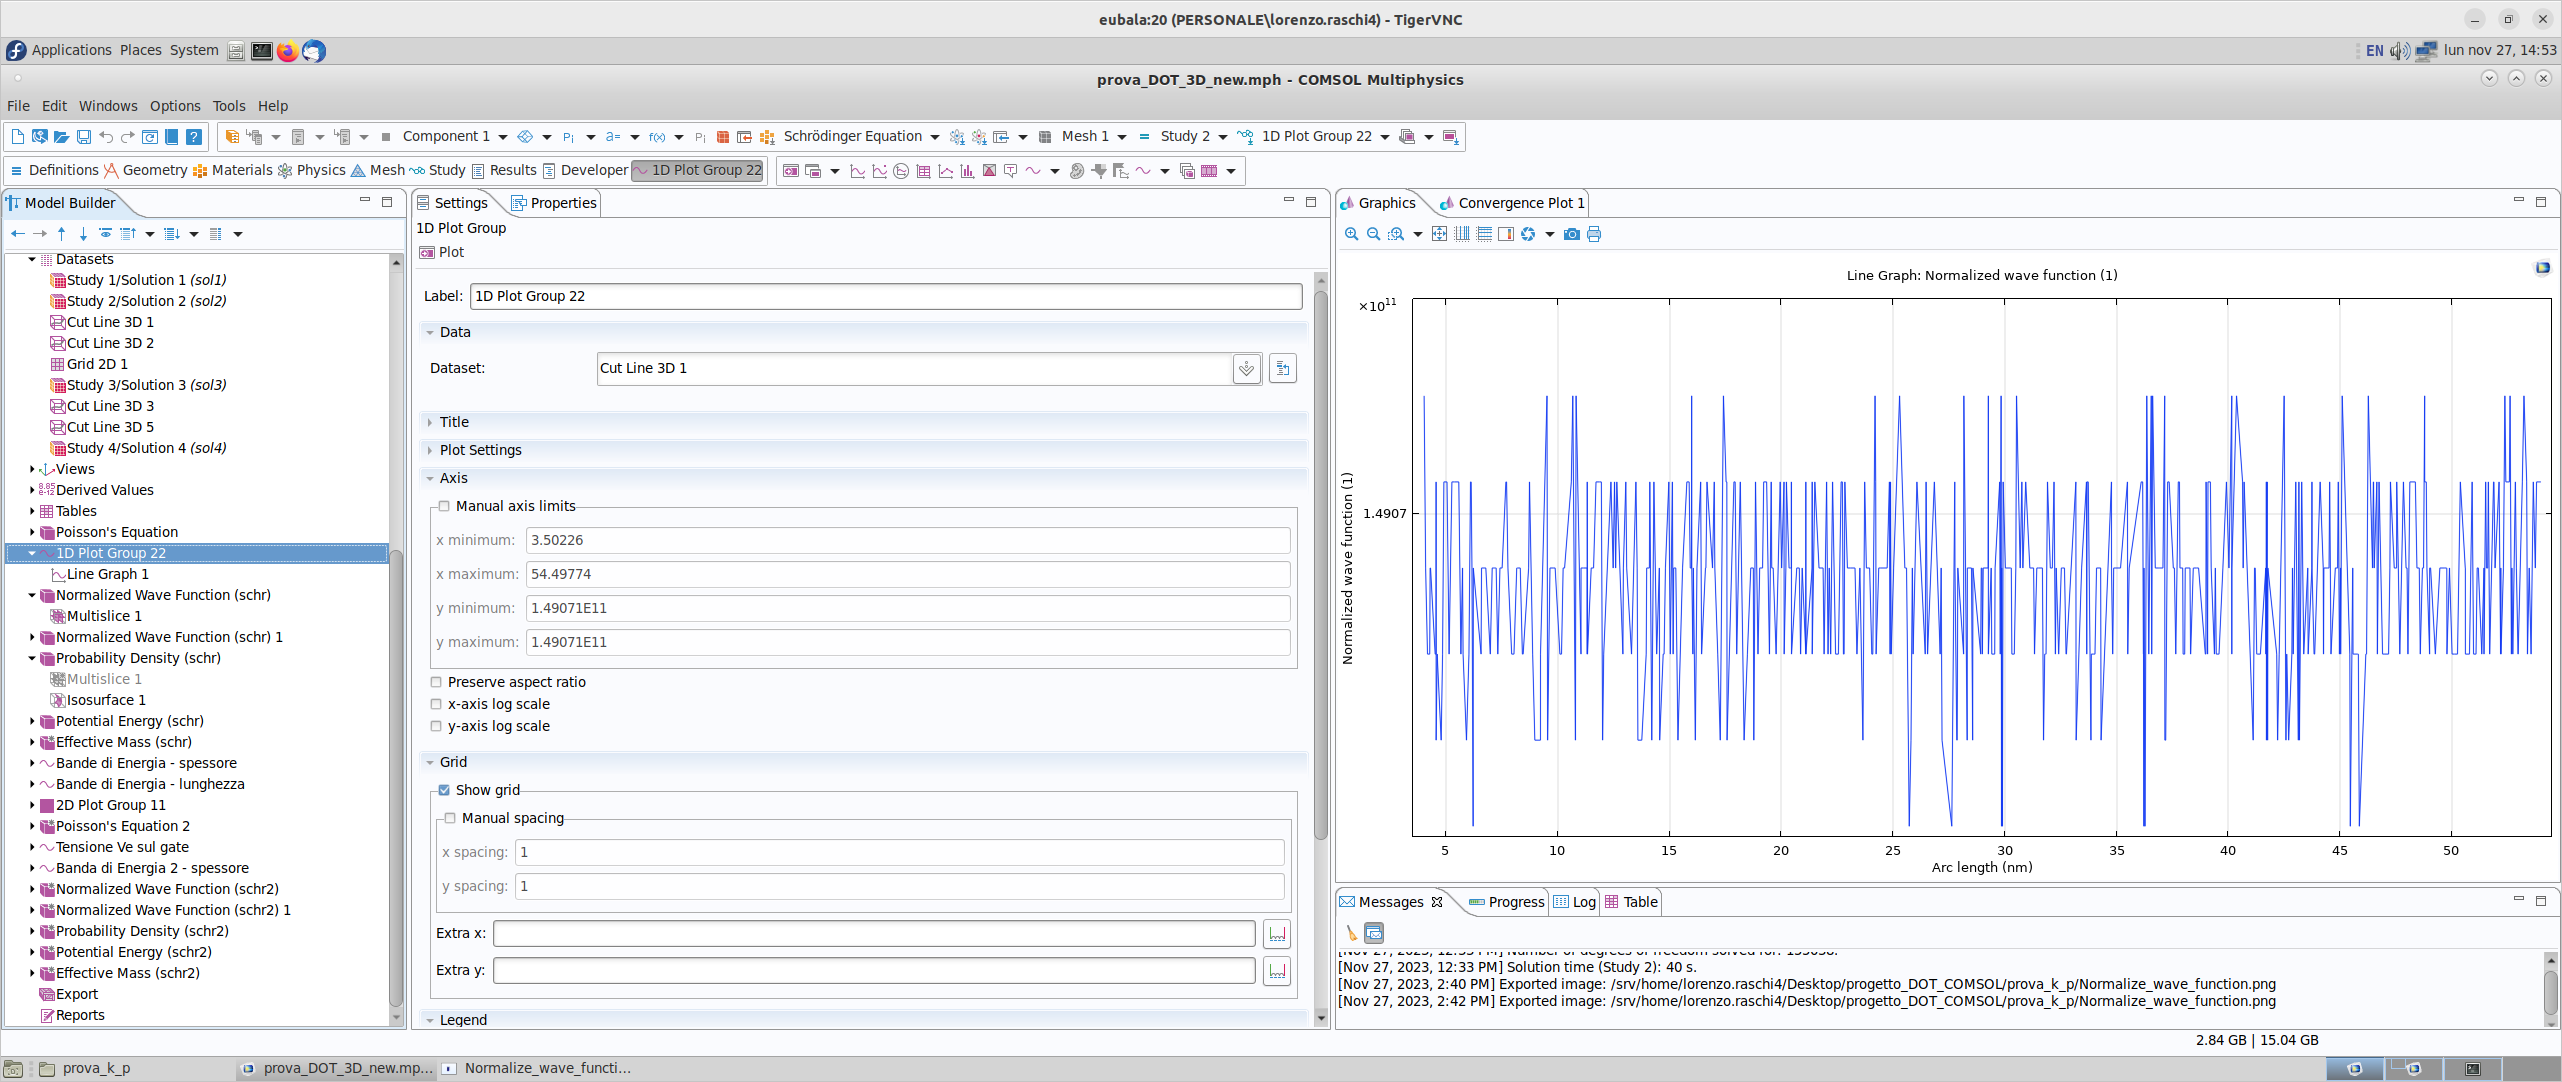Viewport: 2562px width, 1082px height.
Task: Toggle the show legends icon
Action: coord(1506,234)
